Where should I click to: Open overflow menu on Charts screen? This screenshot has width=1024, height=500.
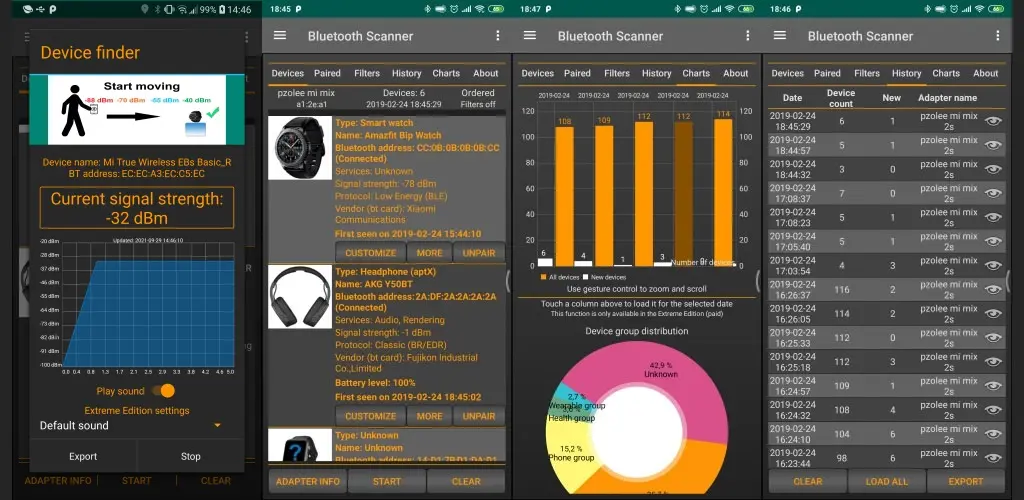point(748,35)
